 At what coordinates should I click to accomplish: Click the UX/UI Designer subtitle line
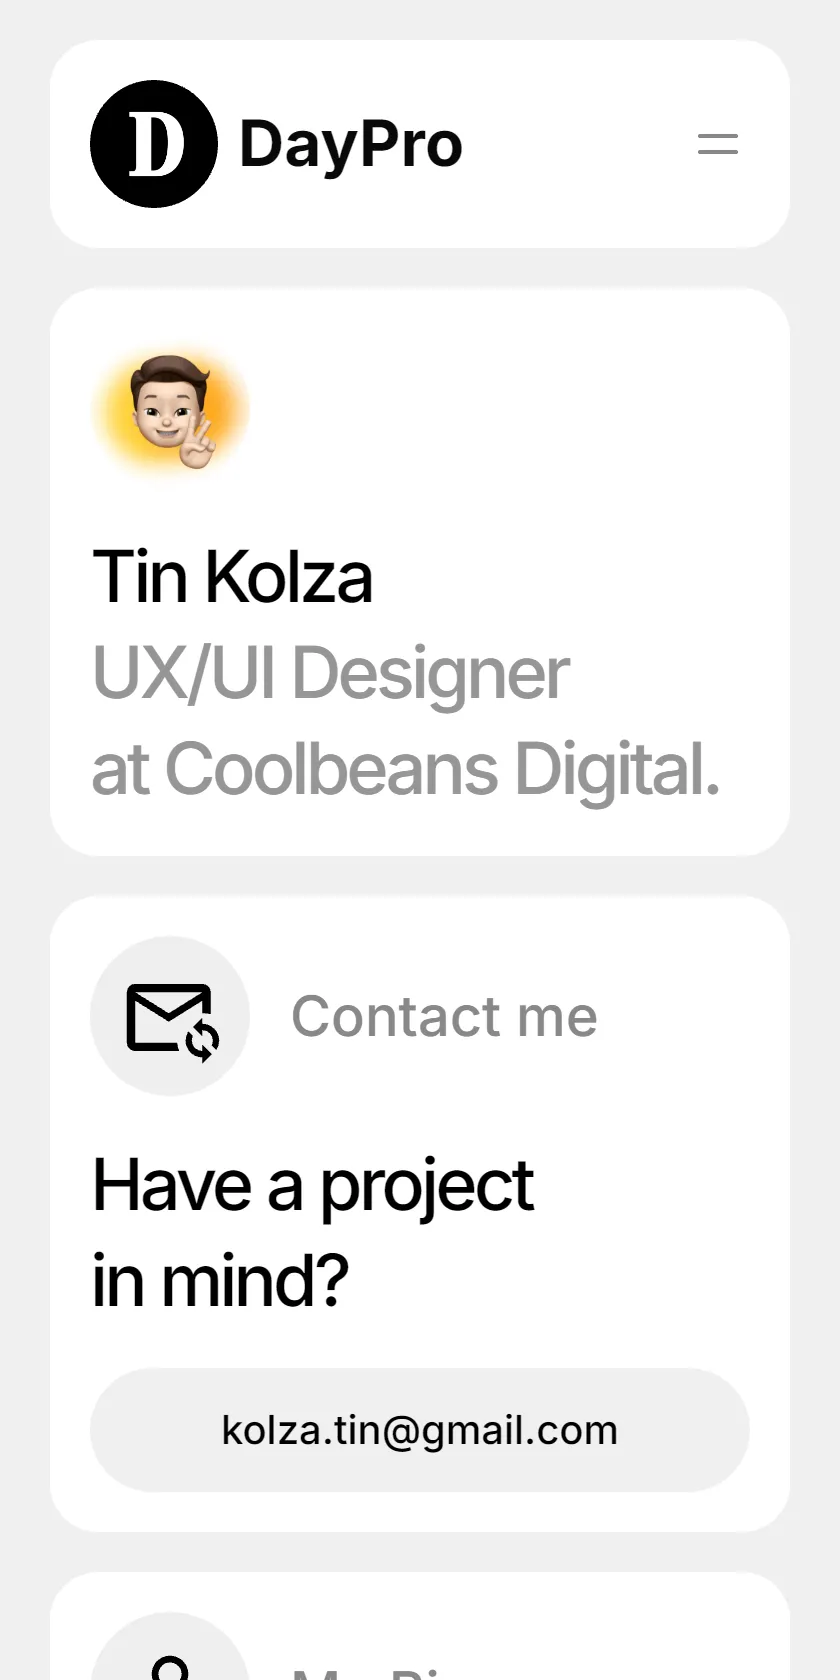point(330,673)
